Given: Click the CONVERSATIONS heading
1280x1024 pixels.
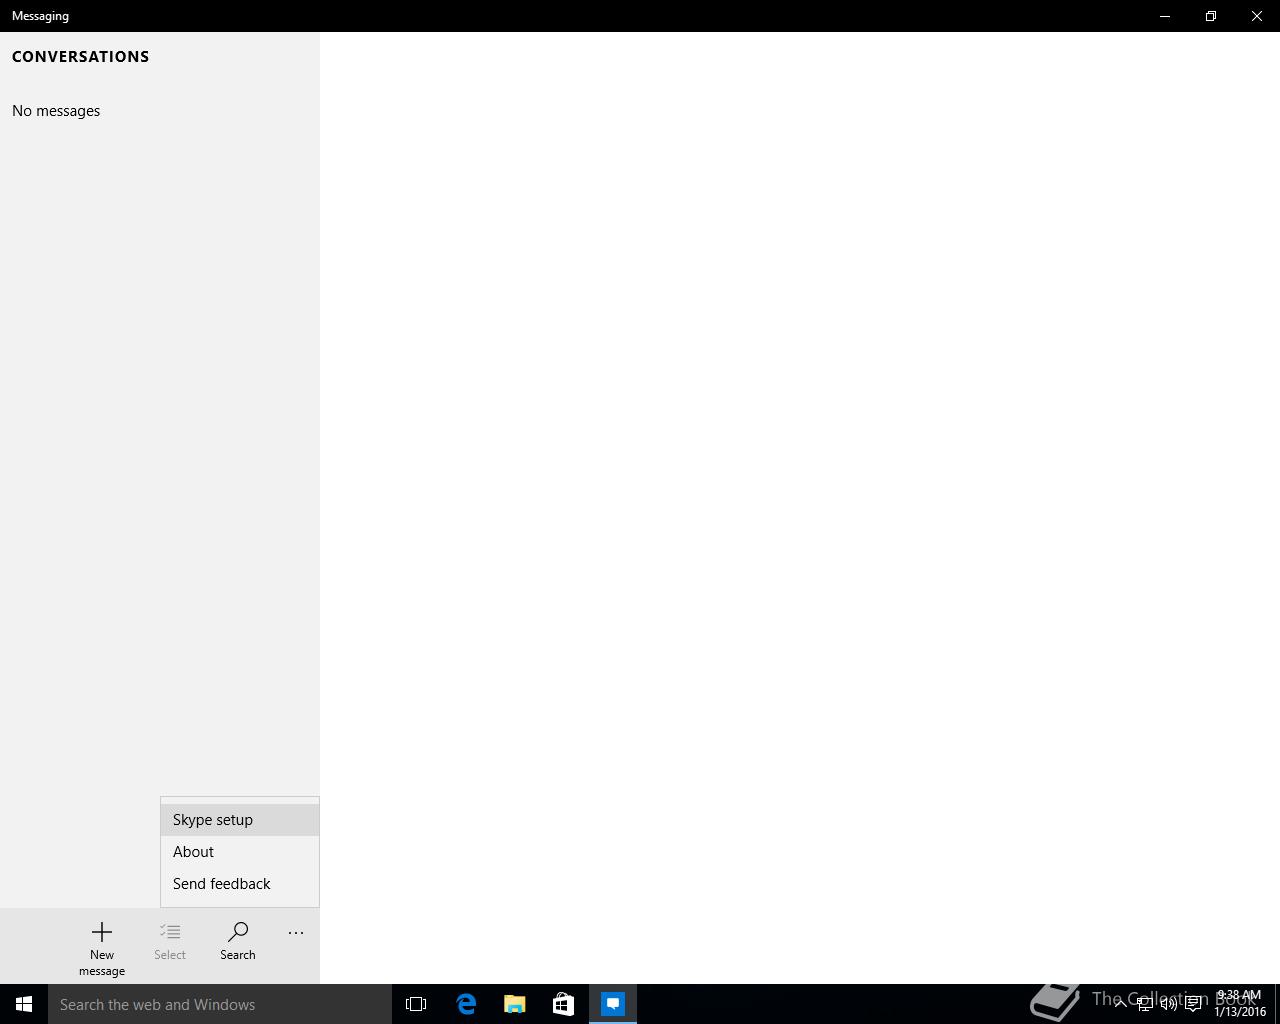Looking at the screenshot, I should click(81, 57).
